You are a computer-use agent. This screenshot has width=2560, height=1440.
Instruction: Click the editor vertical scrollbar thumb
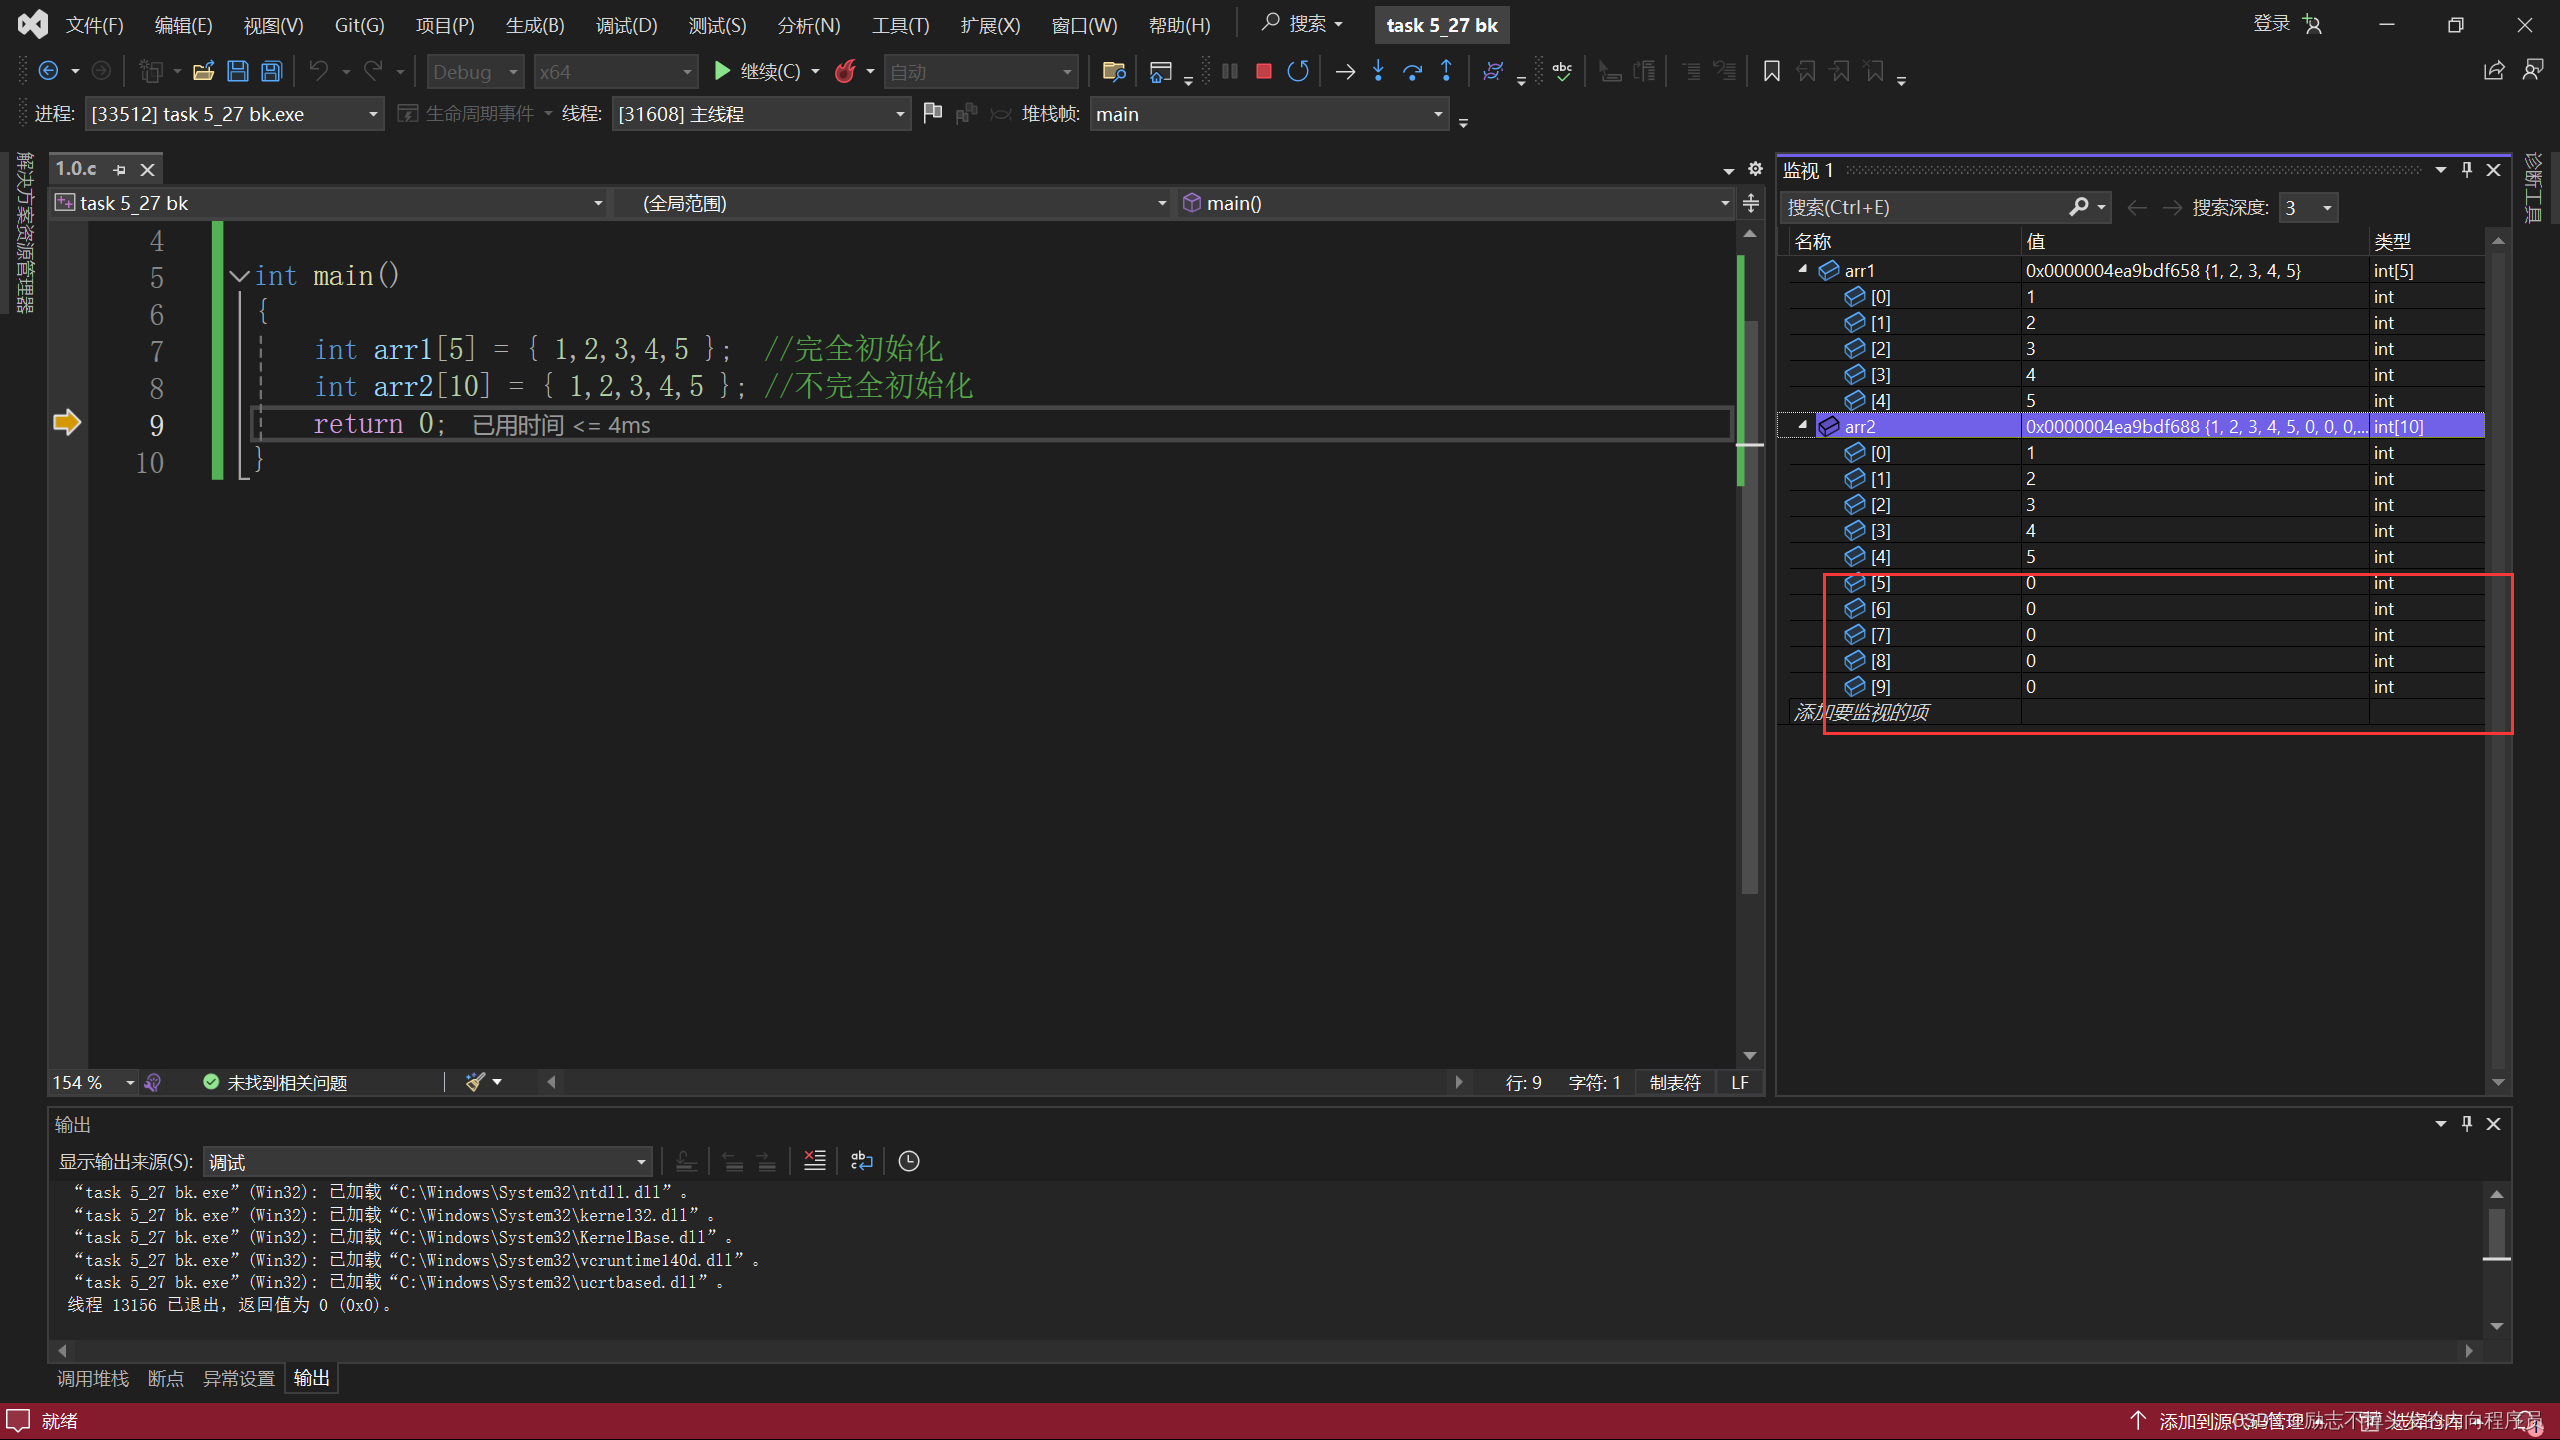[1750, 606]
